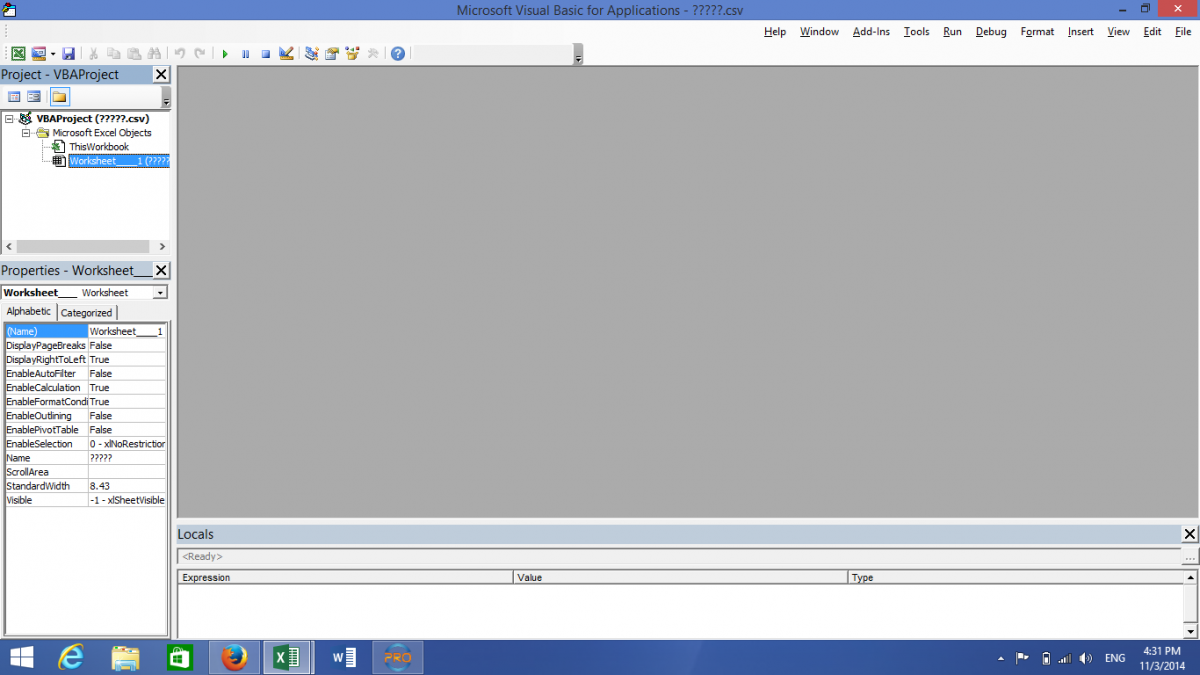Screen dimensions: 1200x675
Task: Close the Locals window
Action: point(1189,535)
